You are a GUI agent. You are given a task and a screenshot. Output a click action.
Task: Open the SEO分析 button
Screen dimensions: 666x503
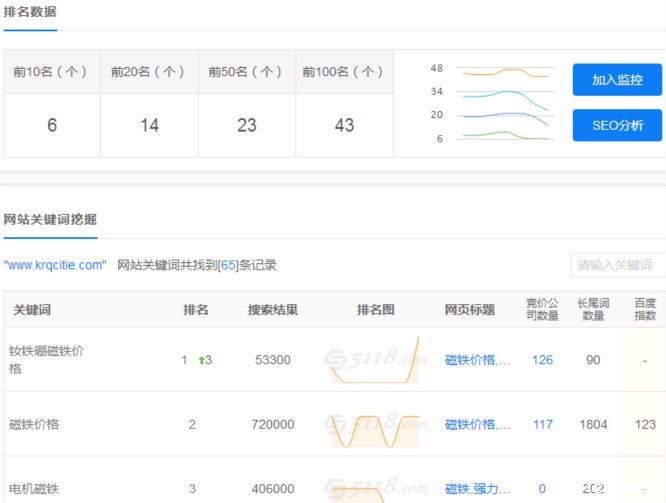point(616,125)
